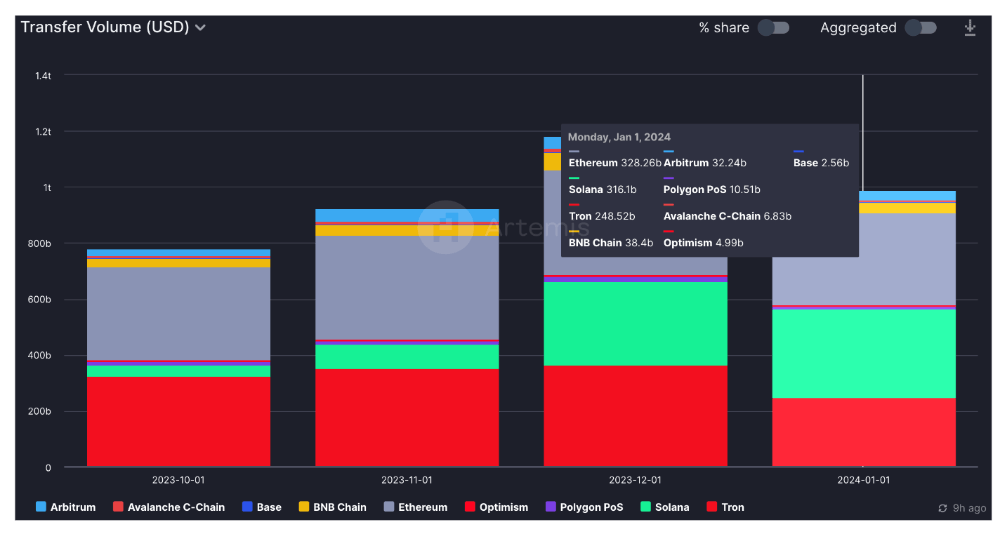Click the x-axis label 2023-10-01

click(179, 480)
